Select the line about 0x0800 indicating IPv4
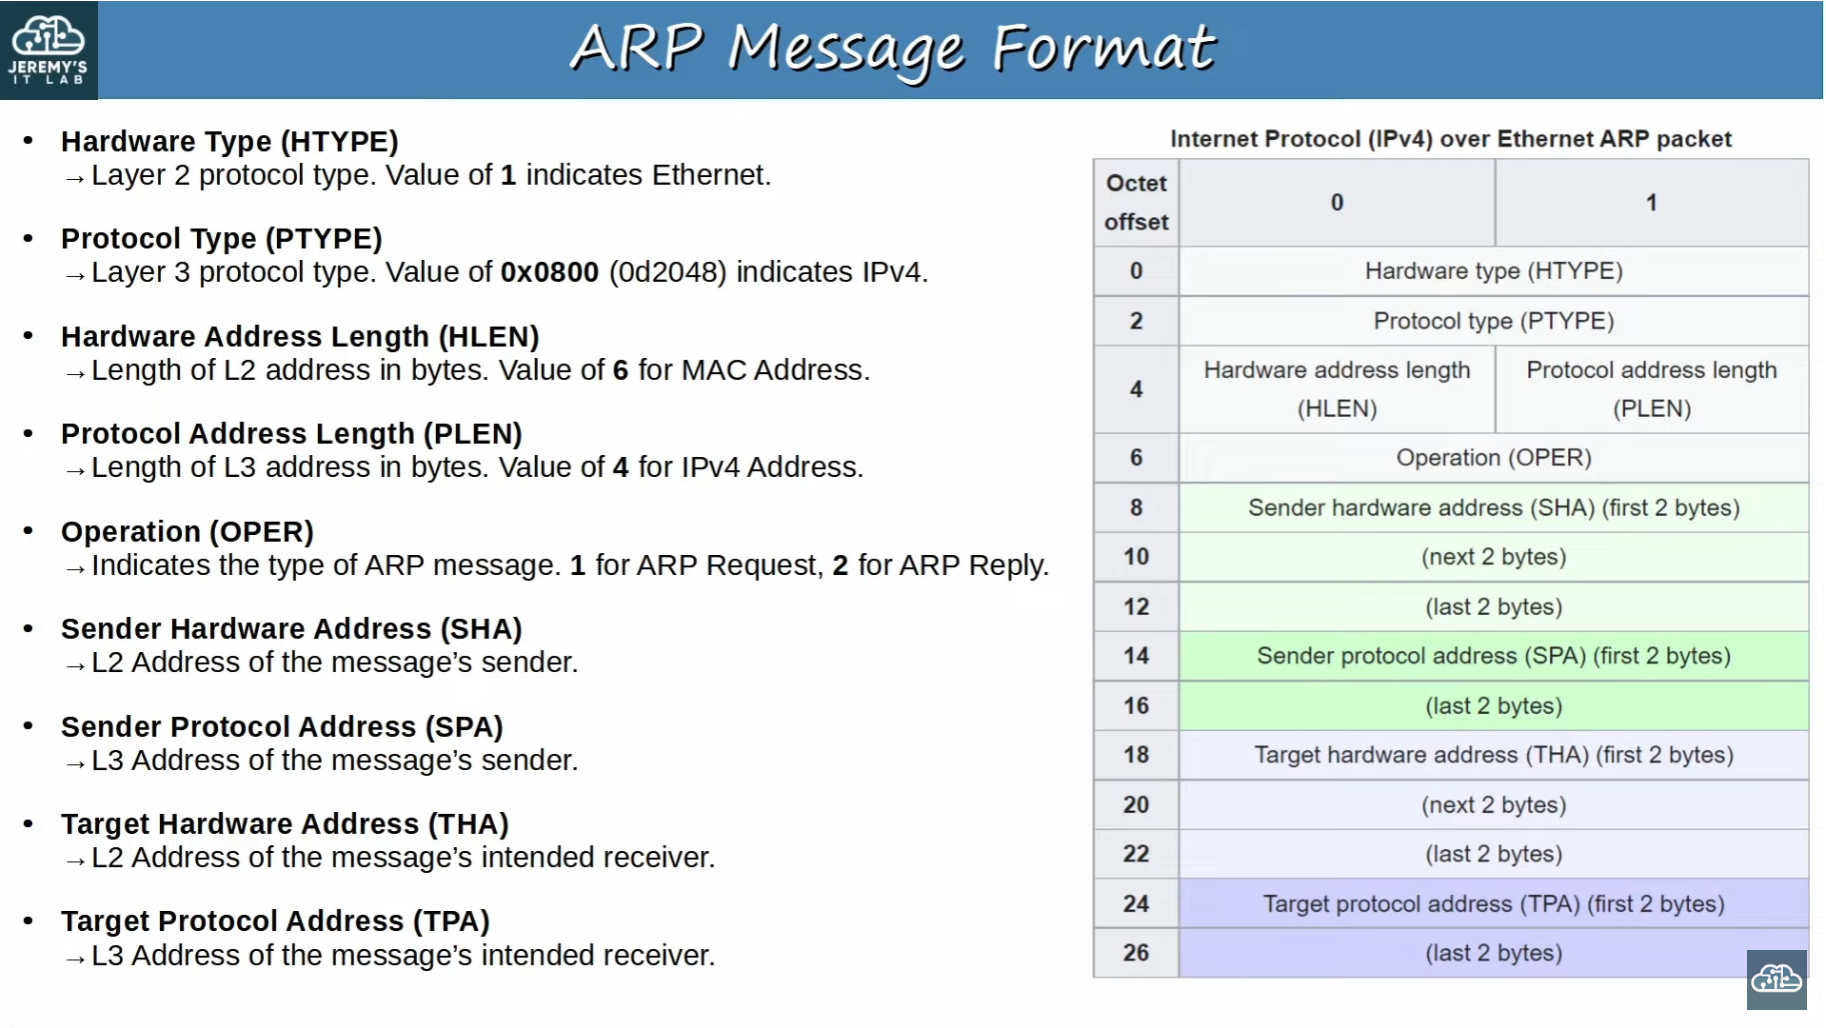Screen dimensions: 1826x1028 509,272
